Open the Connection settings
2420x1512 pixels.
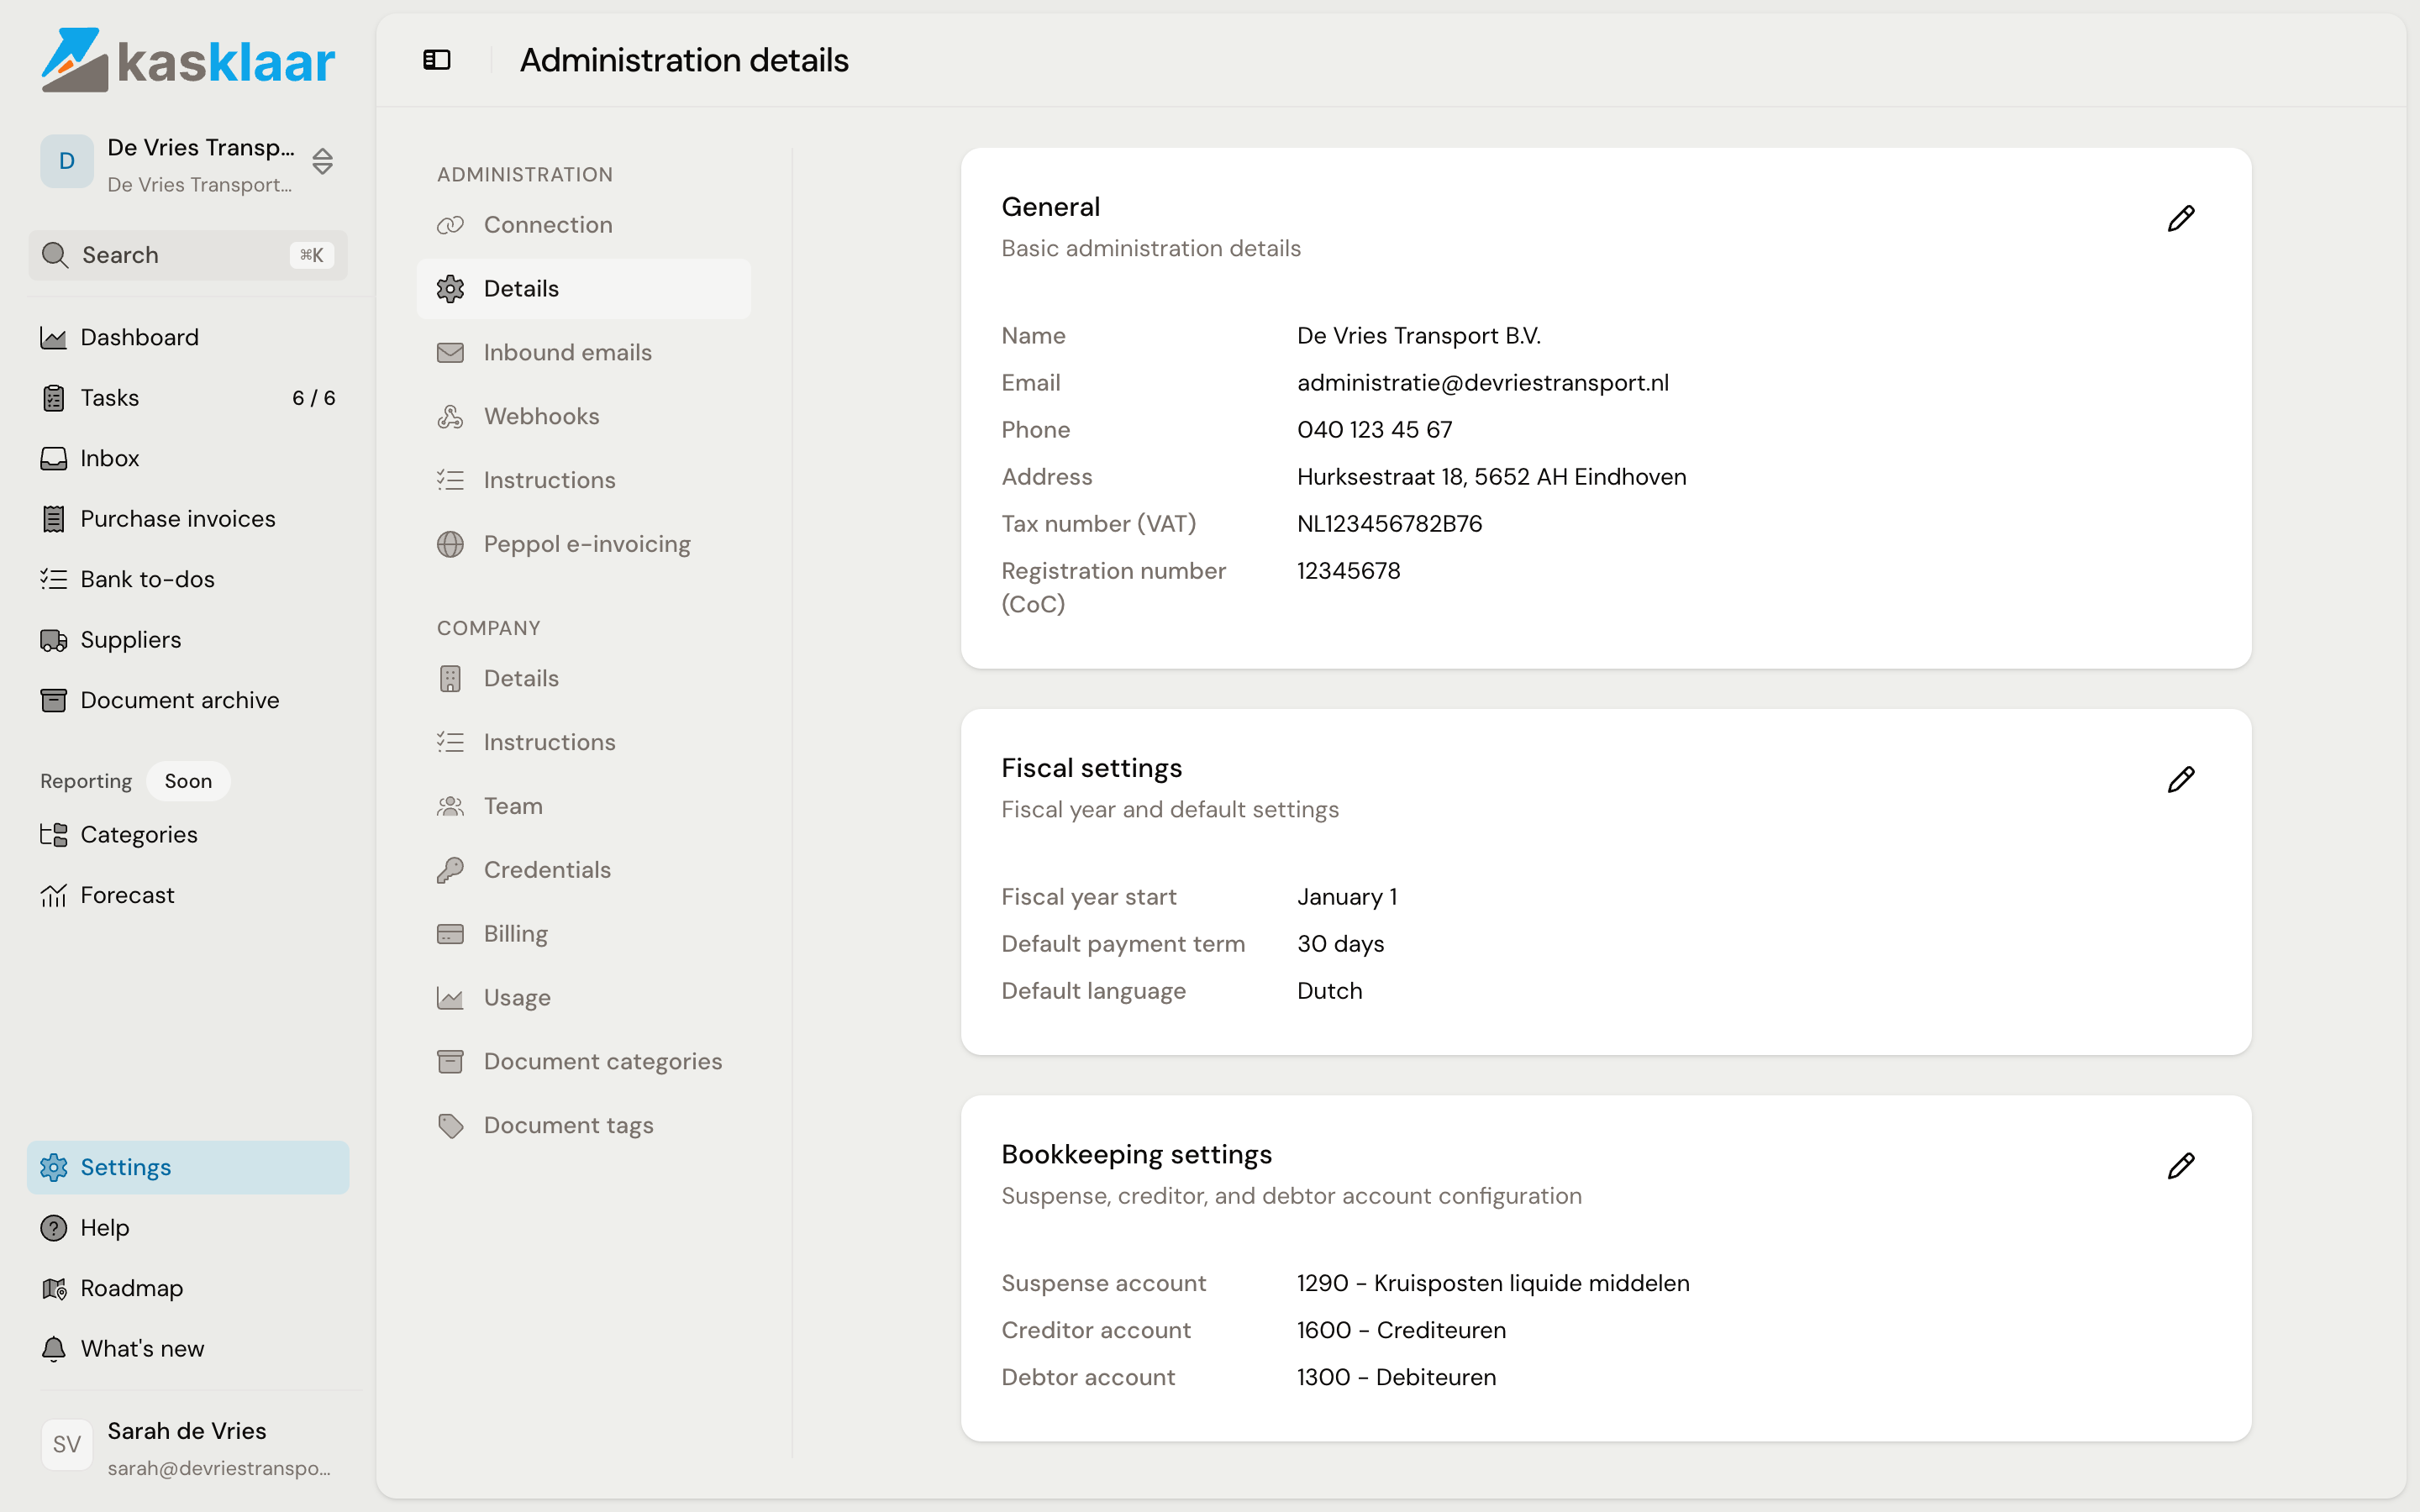coord(584,225)
